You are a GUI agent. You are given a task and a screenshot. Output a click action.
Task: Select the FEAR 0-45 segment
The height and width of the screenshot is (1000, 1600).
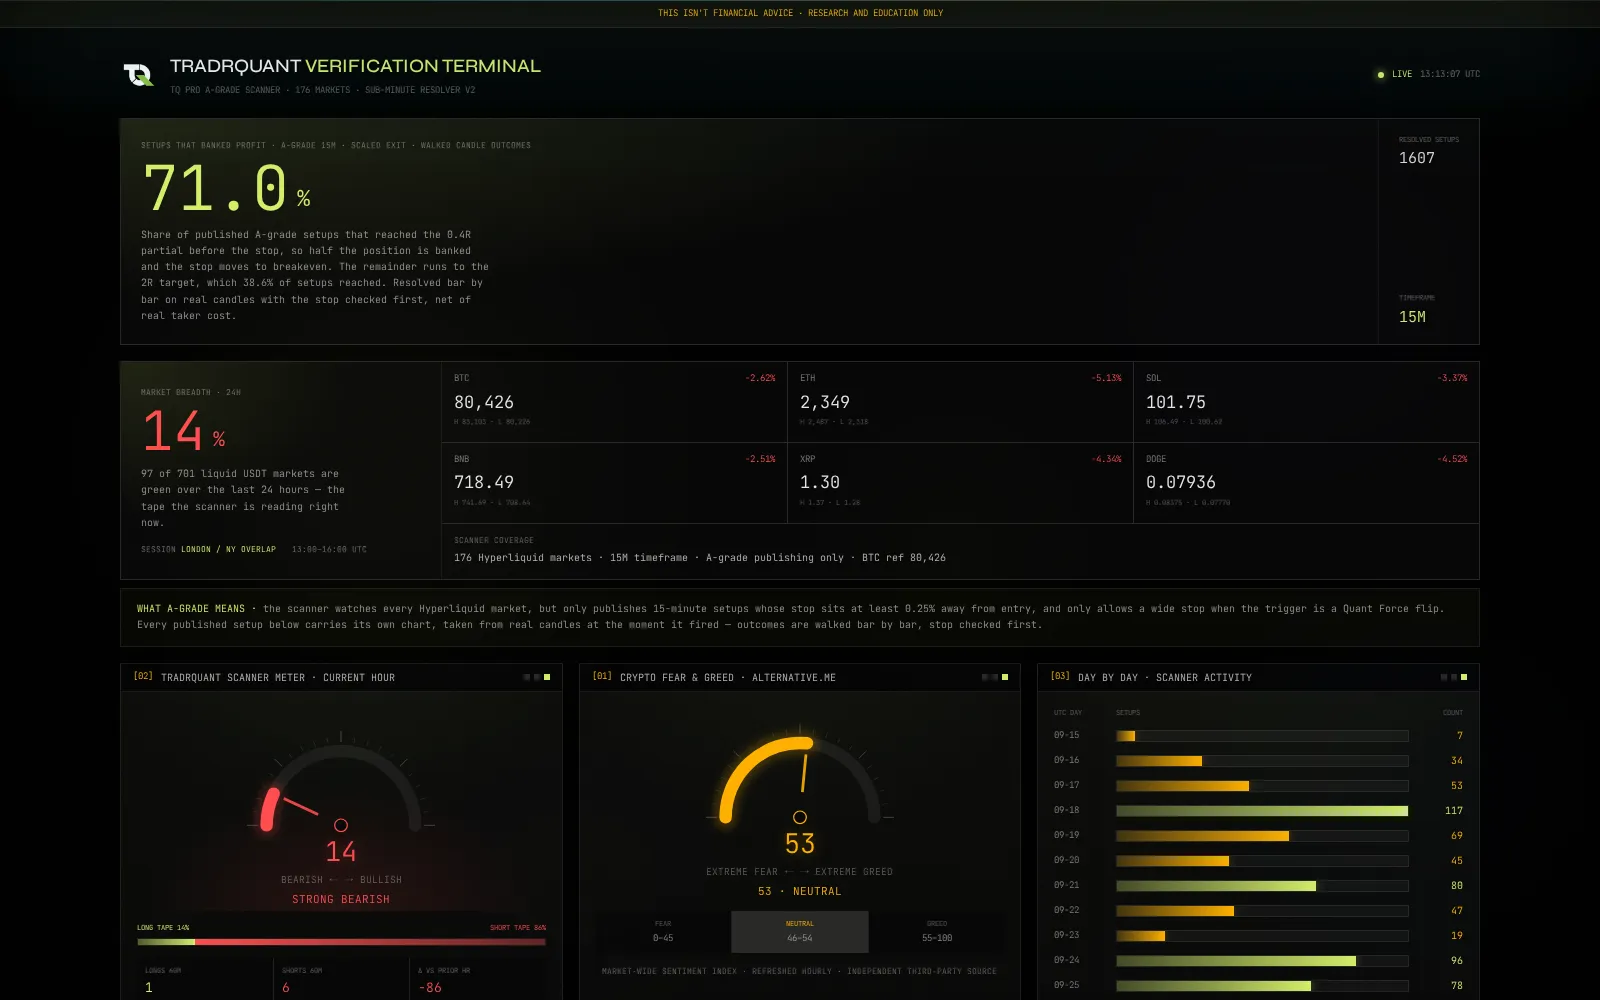(x=663, y=931)
